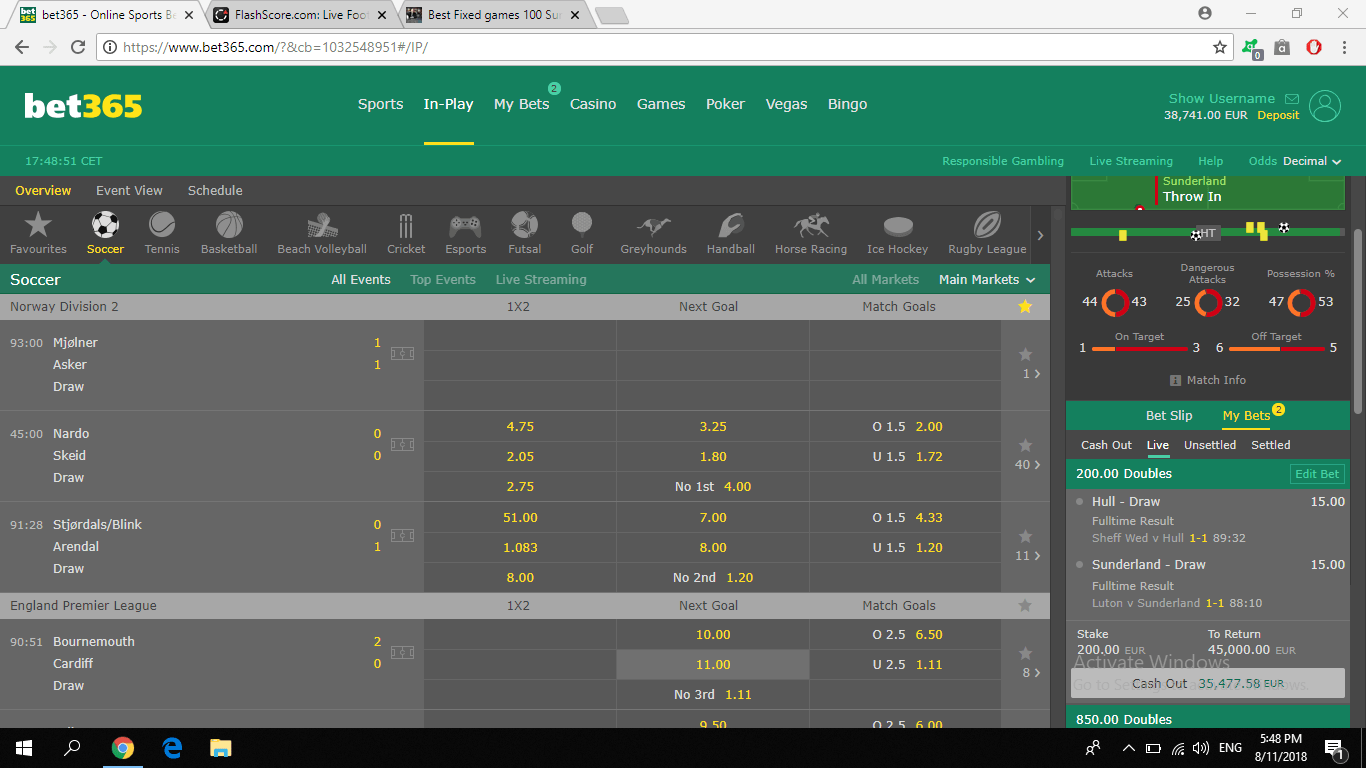Switch to the Bet Slip tab
The width and height of the screenshot is (1366, 768).
(1169, 415)
